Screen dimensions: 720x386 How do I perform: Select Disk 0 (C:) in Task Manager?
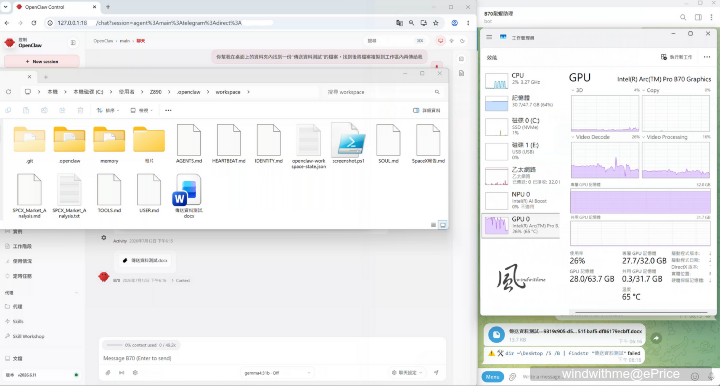(521, 126)
